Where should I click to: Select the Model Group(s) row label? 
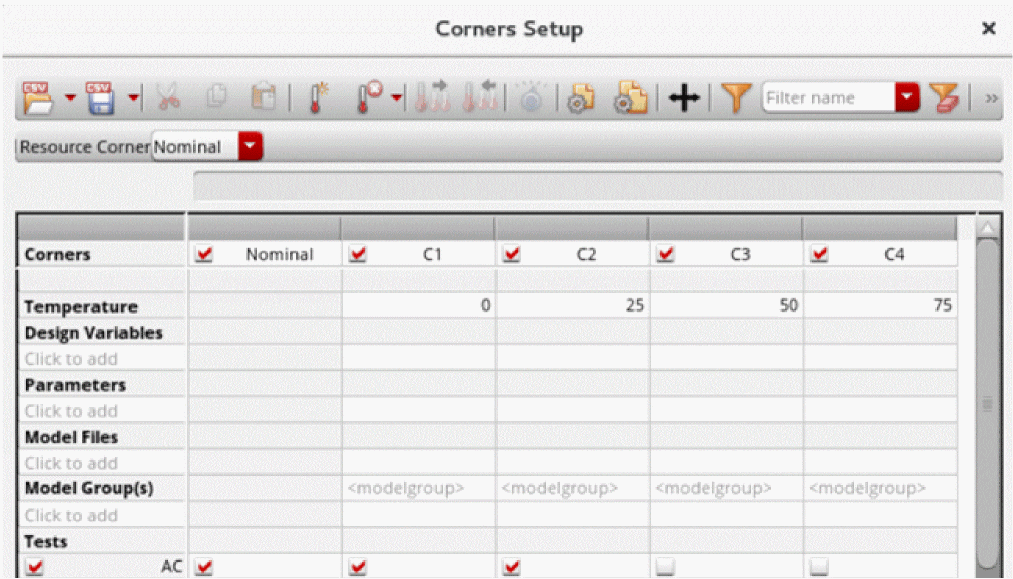[89, 489]
